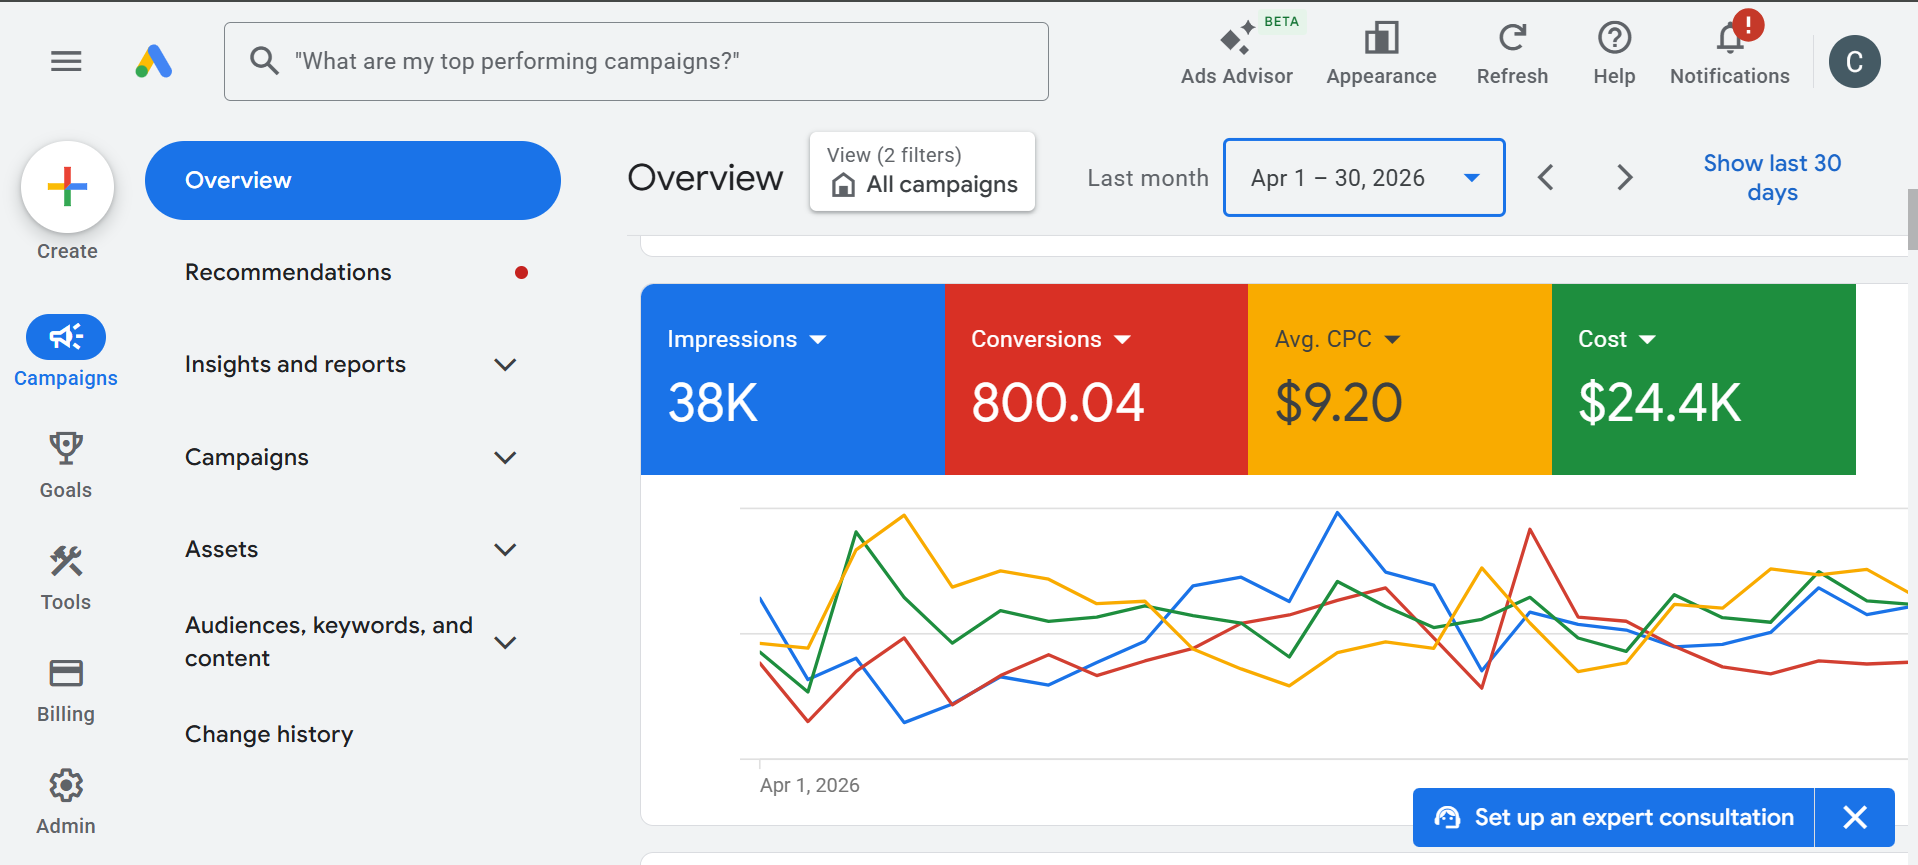The image size is (1918, 865).
Task: Expand Insights and reports
Action: point(505,365)
